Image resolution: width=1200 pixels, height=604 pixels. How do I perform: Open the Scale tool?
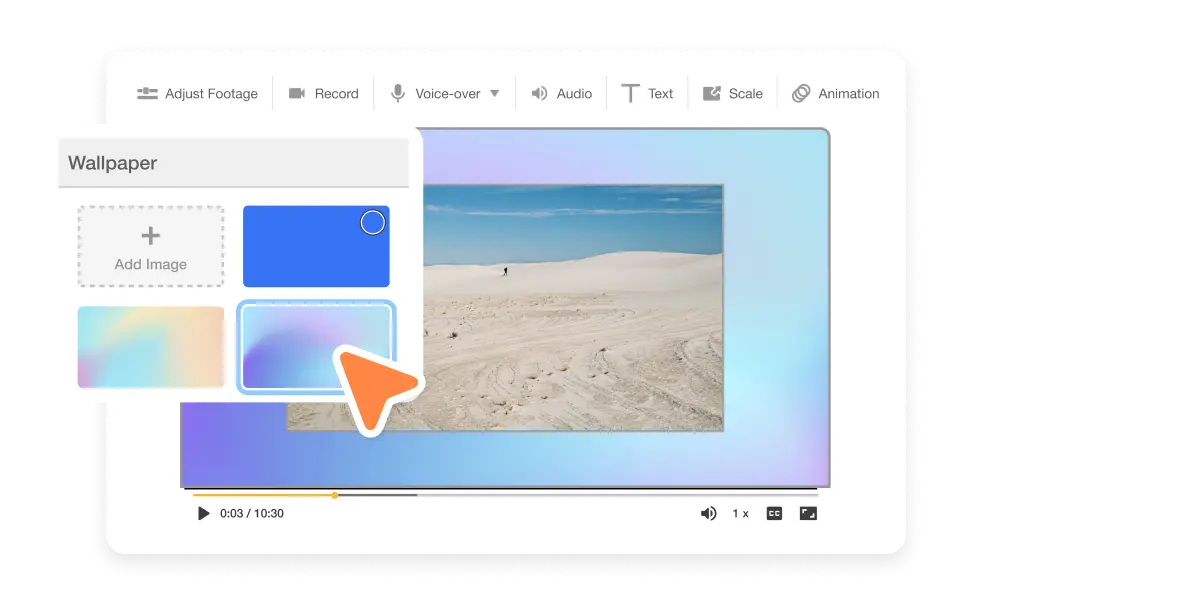(x=733, y=93)
